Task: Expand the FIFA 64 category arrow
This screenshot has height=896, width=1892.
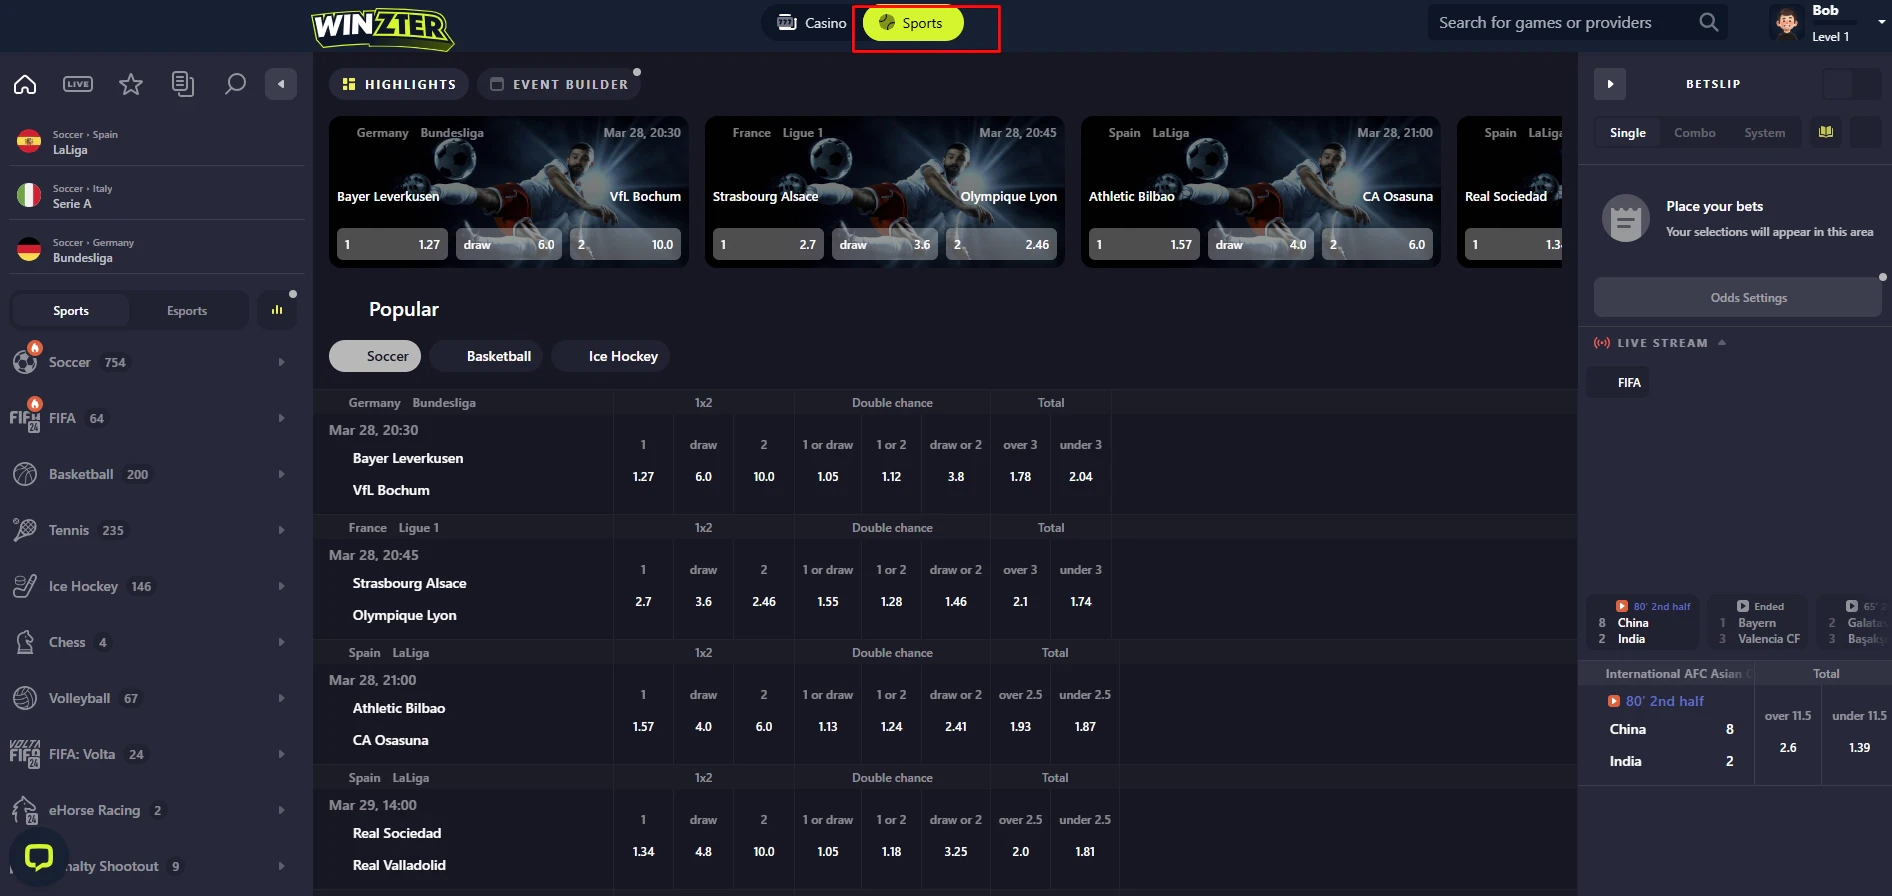Action: coord(281,418)
